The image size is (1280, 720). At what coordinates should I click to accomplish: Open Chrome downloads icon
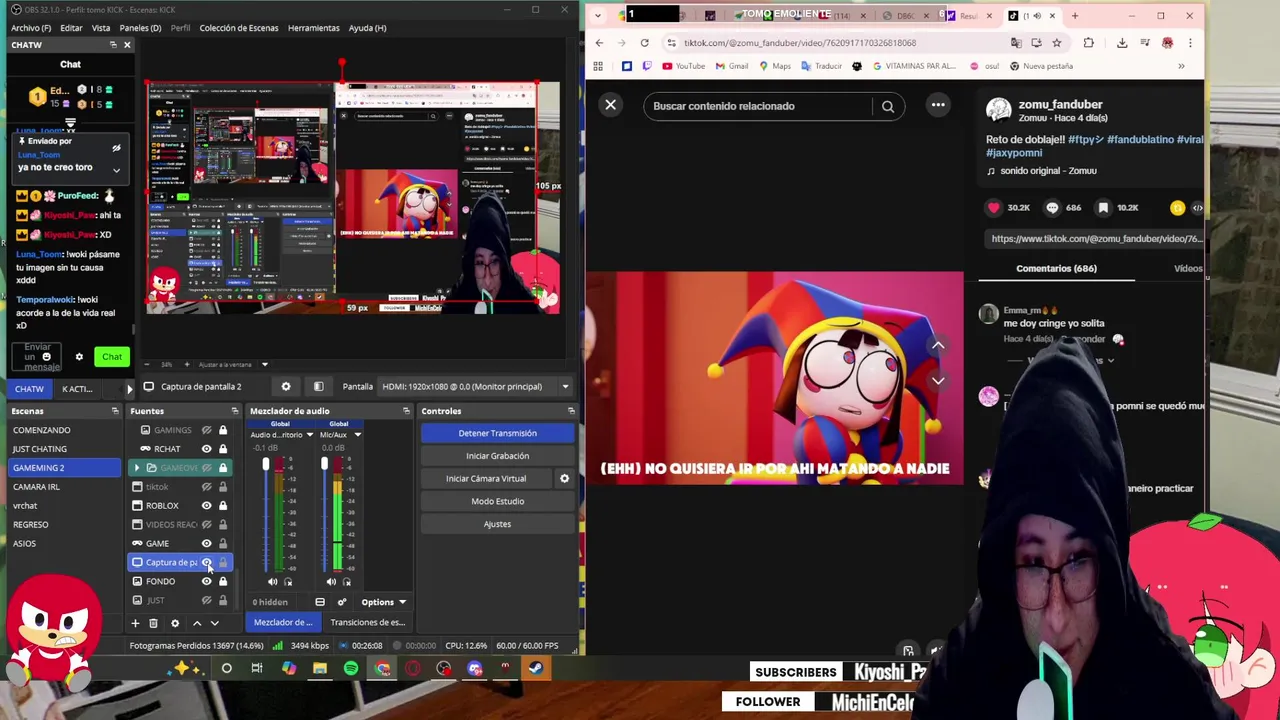1122,43
